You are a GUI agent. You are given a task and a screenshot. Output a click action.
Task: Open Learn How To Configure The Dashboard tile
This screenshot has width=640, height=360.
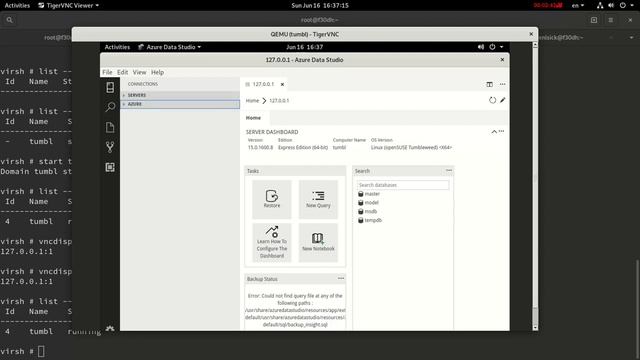point(272,242)
